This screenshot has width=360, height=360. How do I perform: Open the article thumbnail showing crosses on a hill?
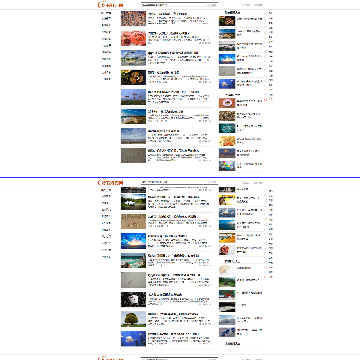133,97
